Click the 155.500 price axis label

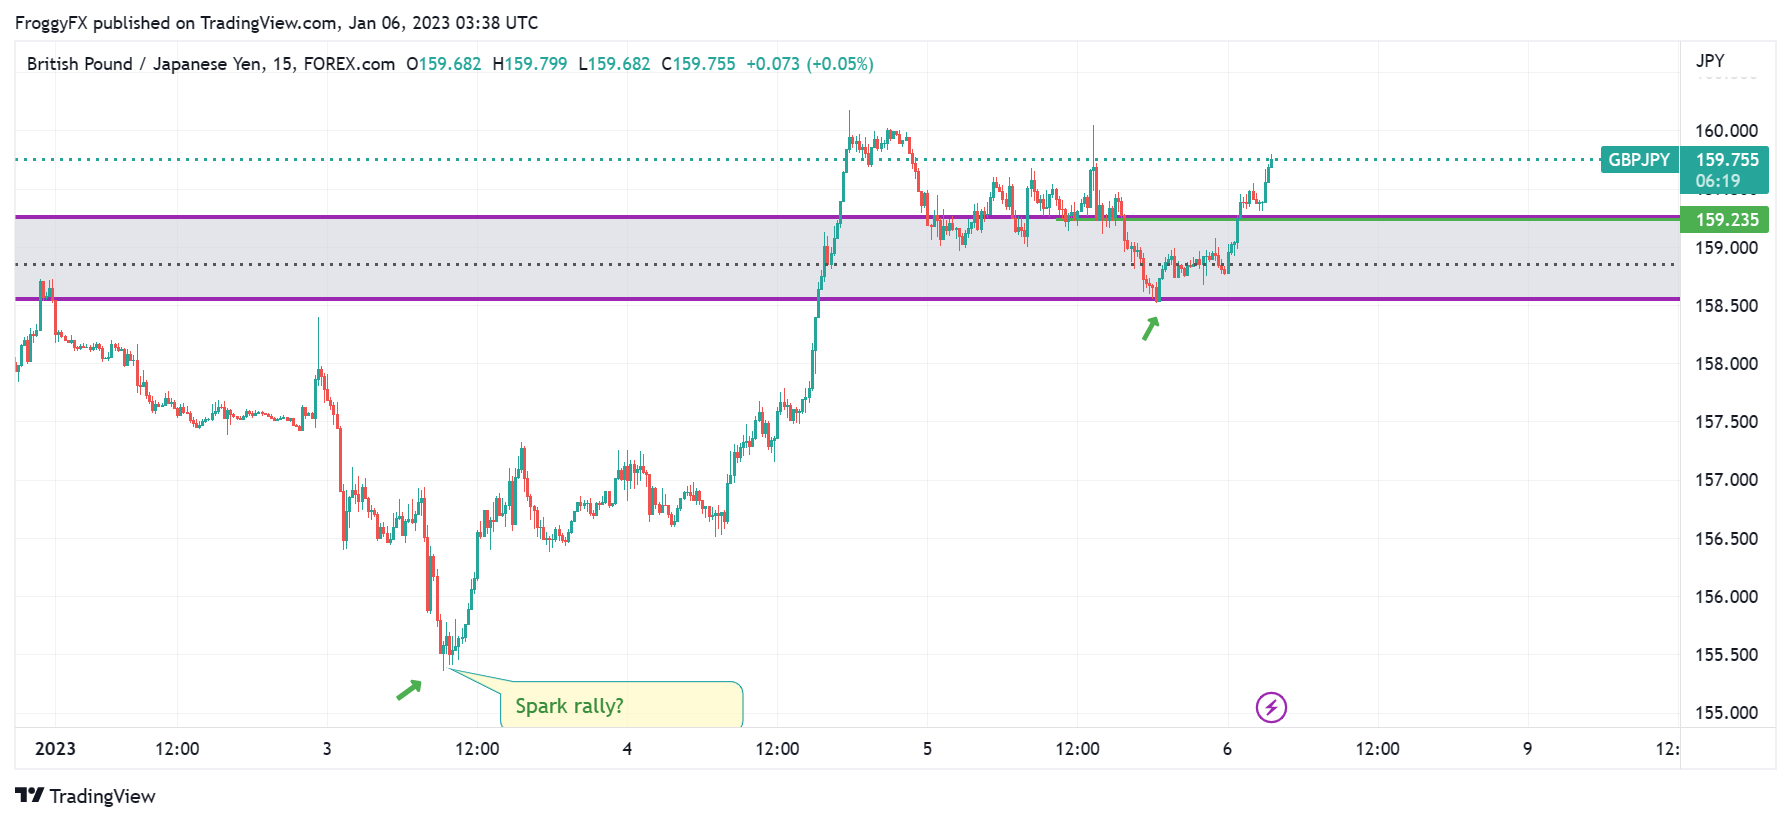point(1726,655)
